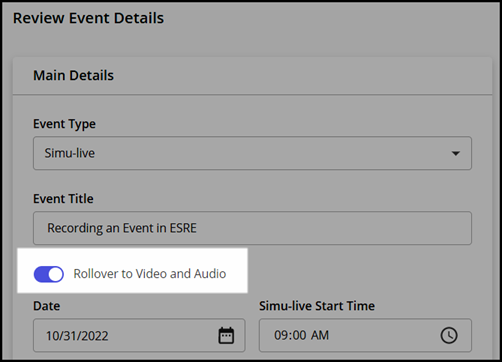Viewport: 502px width, 362px height.
Task: Select the year 2022 in the Date field
Action: pos(94,336)
